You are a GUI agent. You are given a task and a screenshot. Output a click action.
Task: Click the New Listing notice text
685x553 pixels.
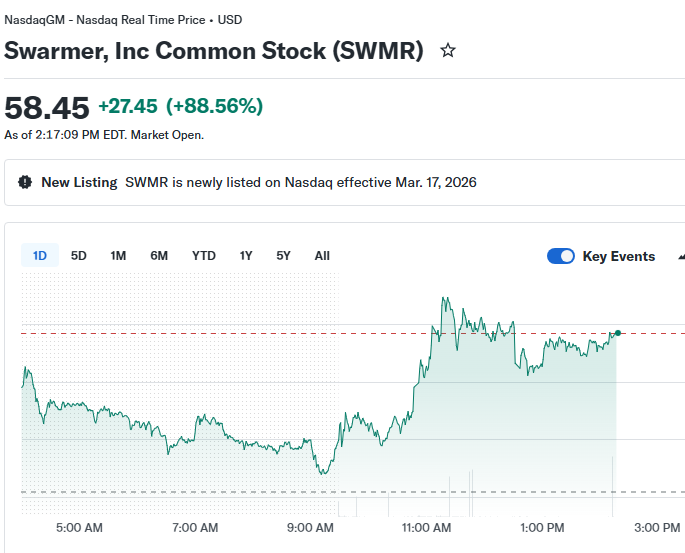[x=300, y=182]
